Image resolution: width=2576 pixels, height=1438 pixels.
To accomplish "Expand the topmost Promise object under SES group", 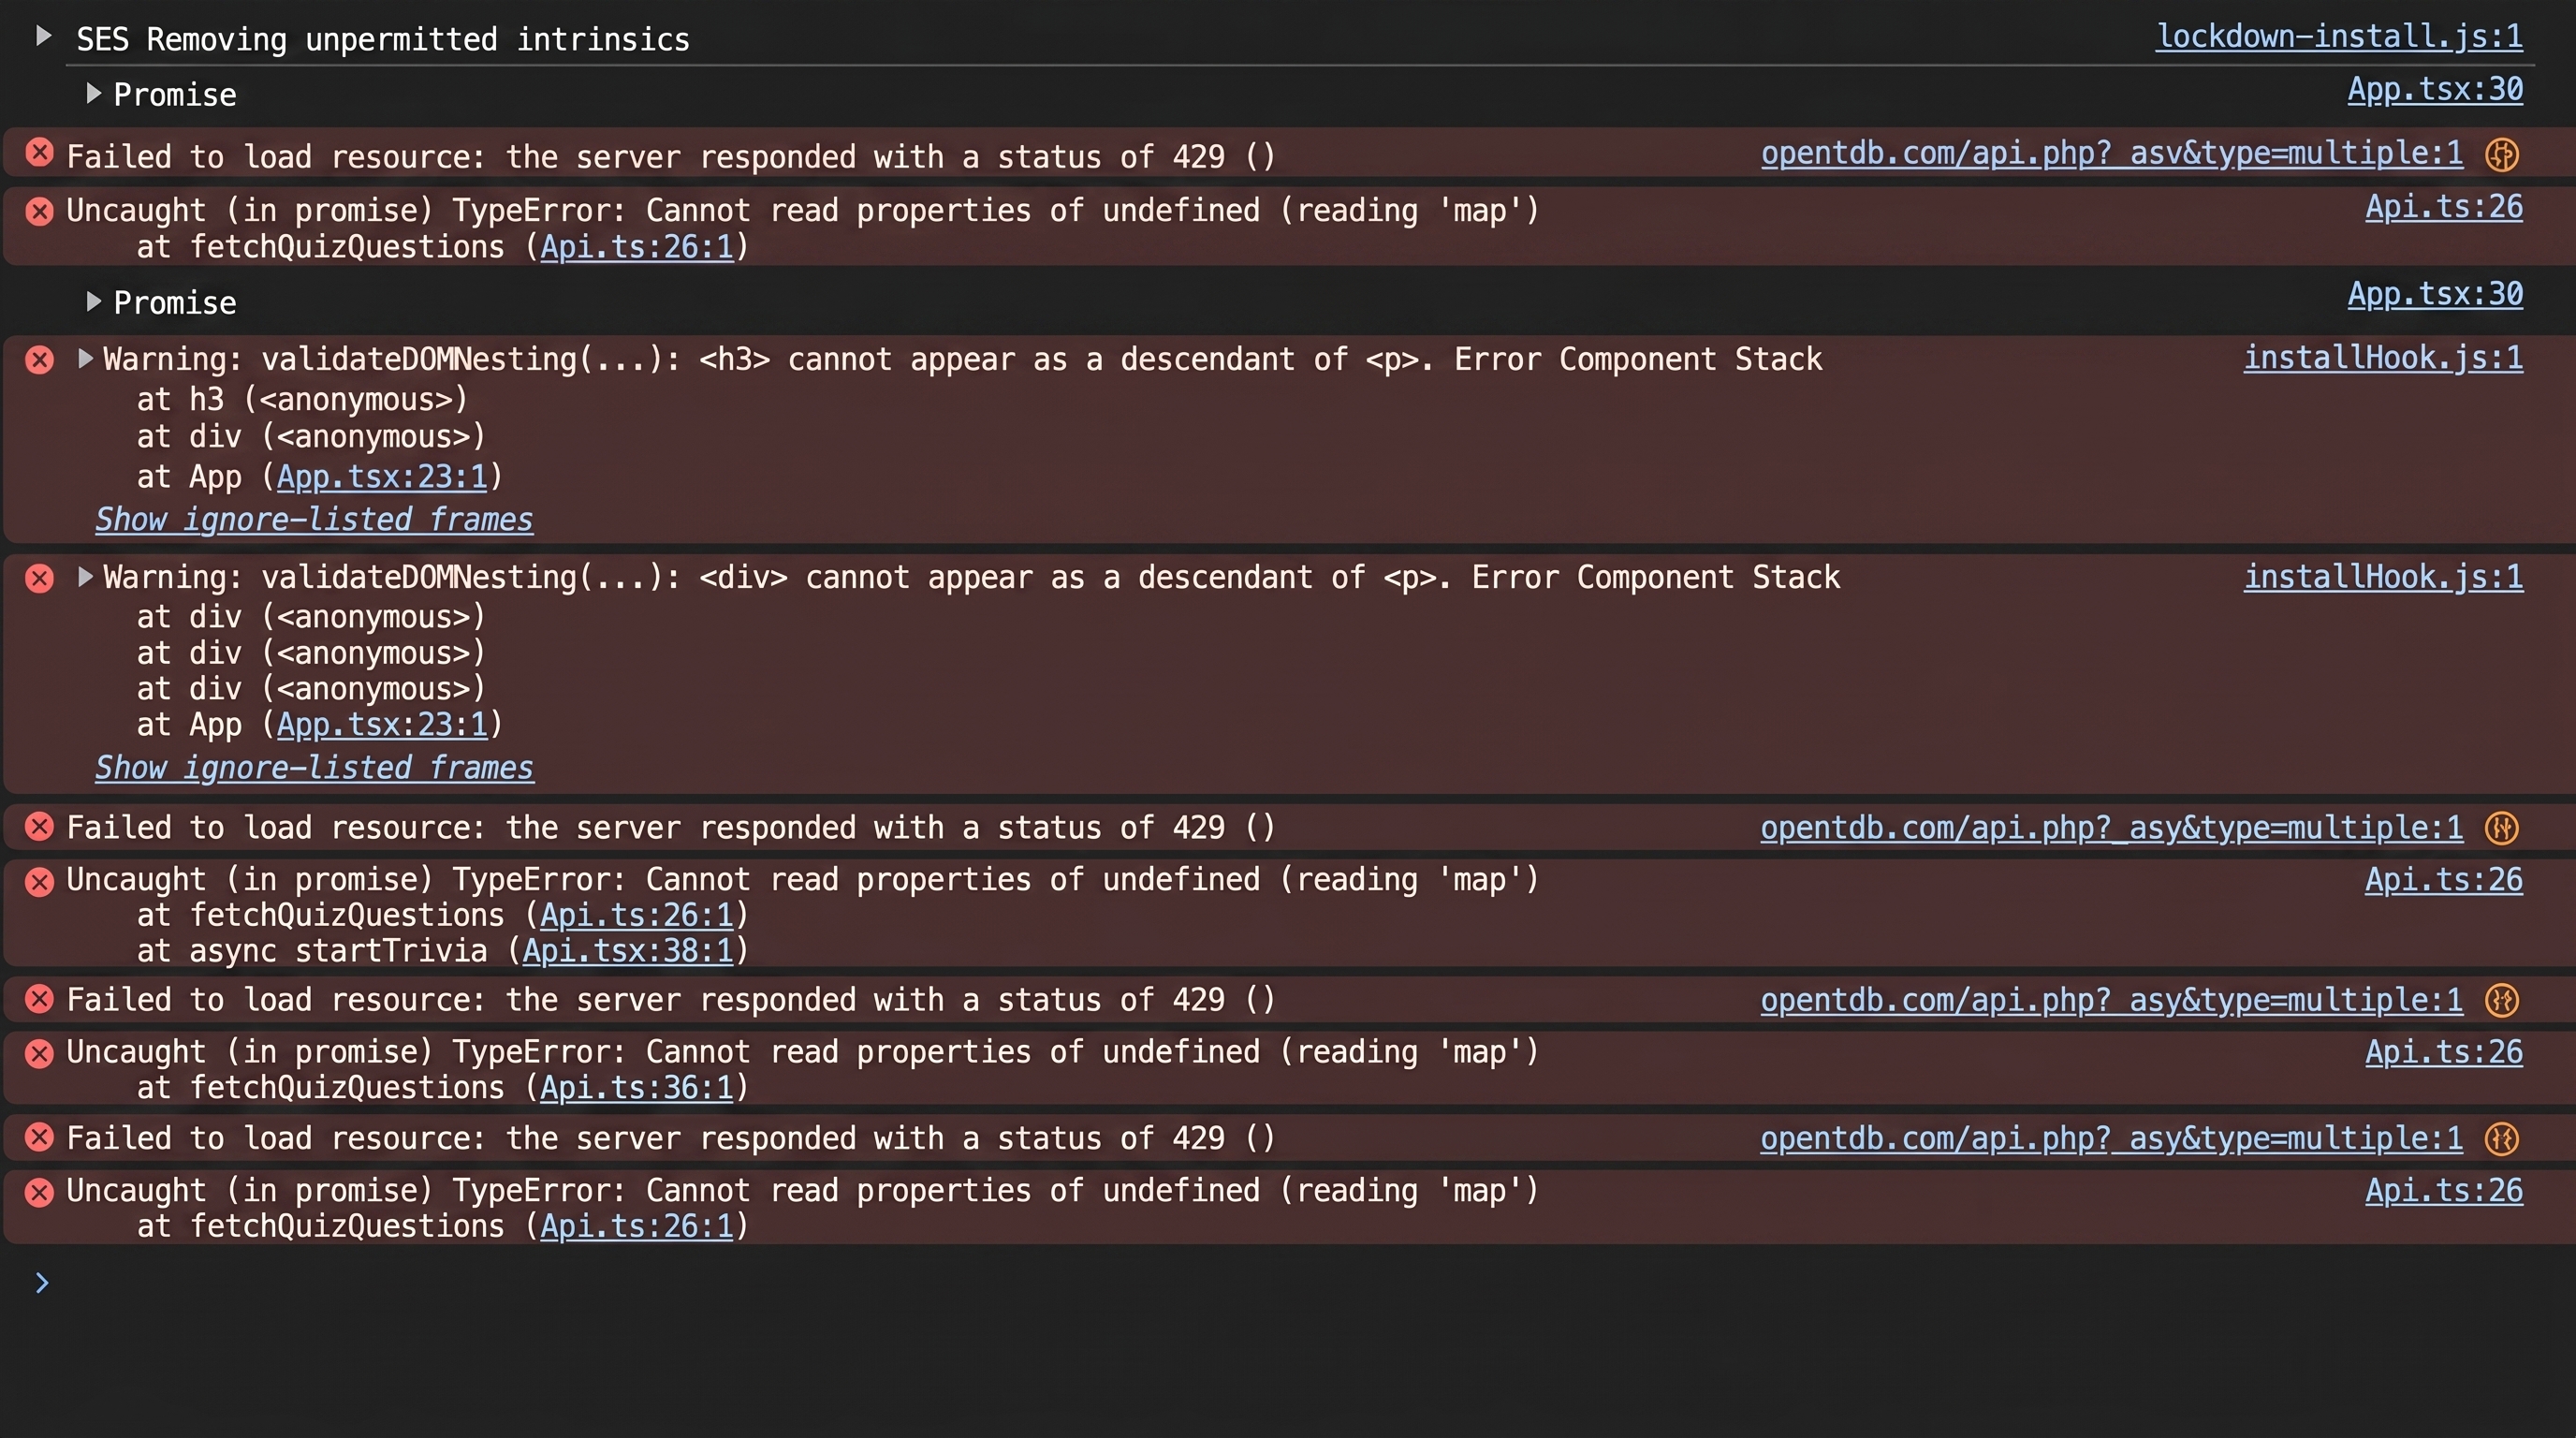I will coord(93,94).
